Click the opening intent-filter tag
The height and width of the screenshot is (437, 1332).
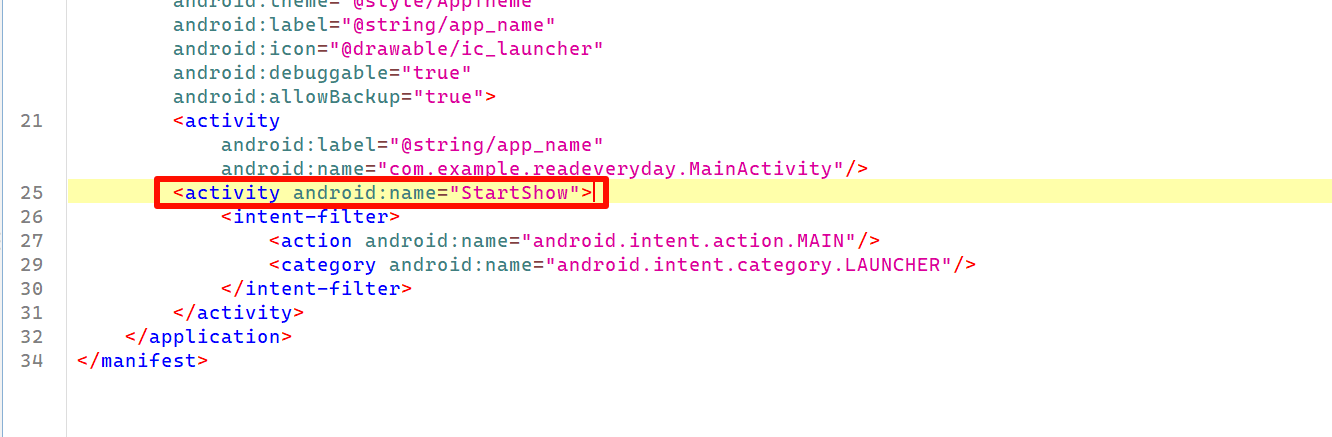[311, 217]
